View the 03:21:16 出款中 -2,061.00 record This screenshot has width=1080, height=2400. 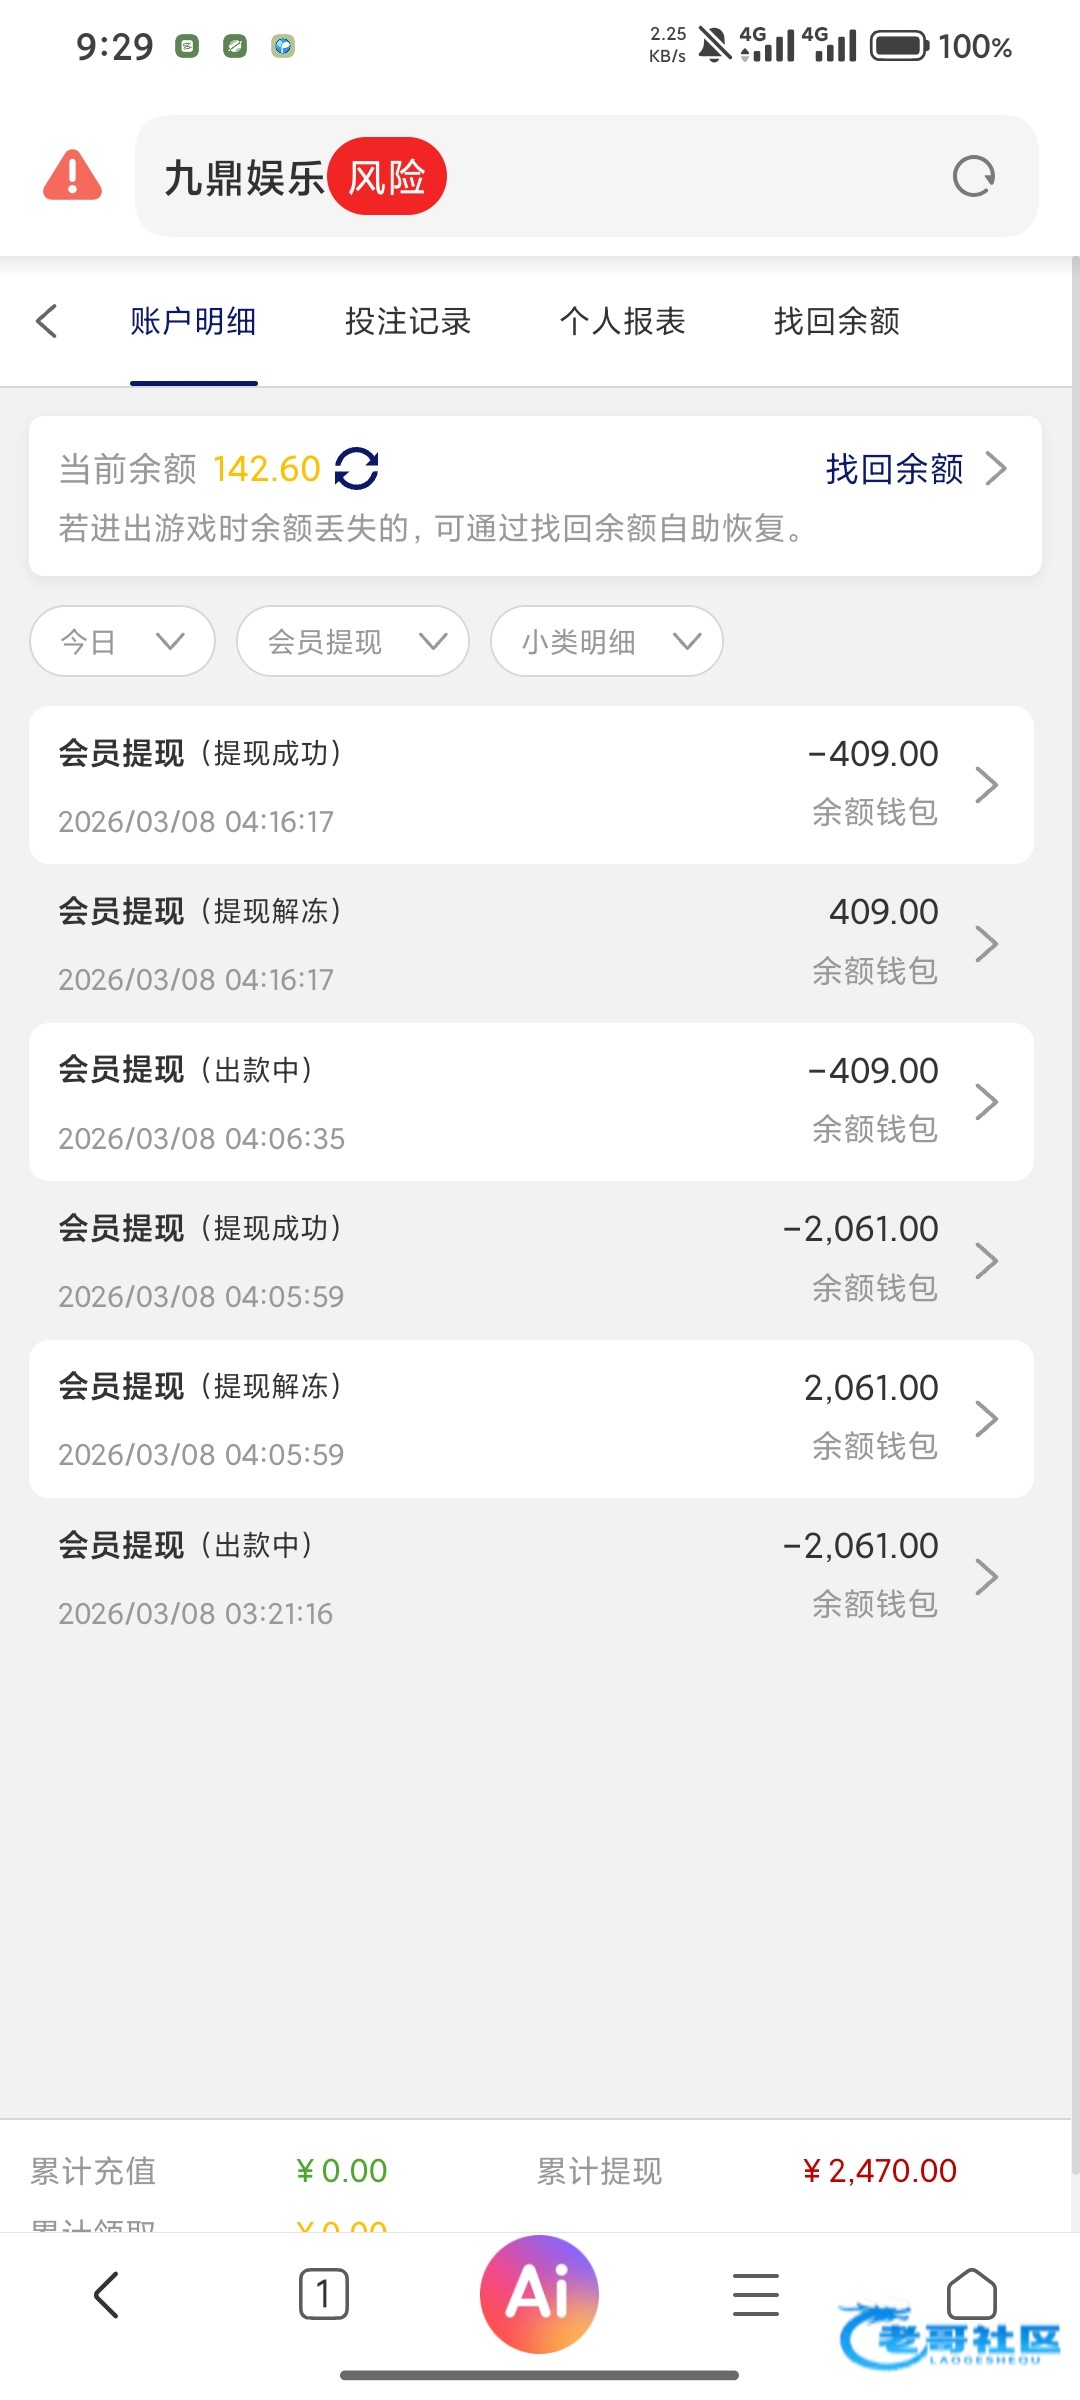pos(531,1577)
